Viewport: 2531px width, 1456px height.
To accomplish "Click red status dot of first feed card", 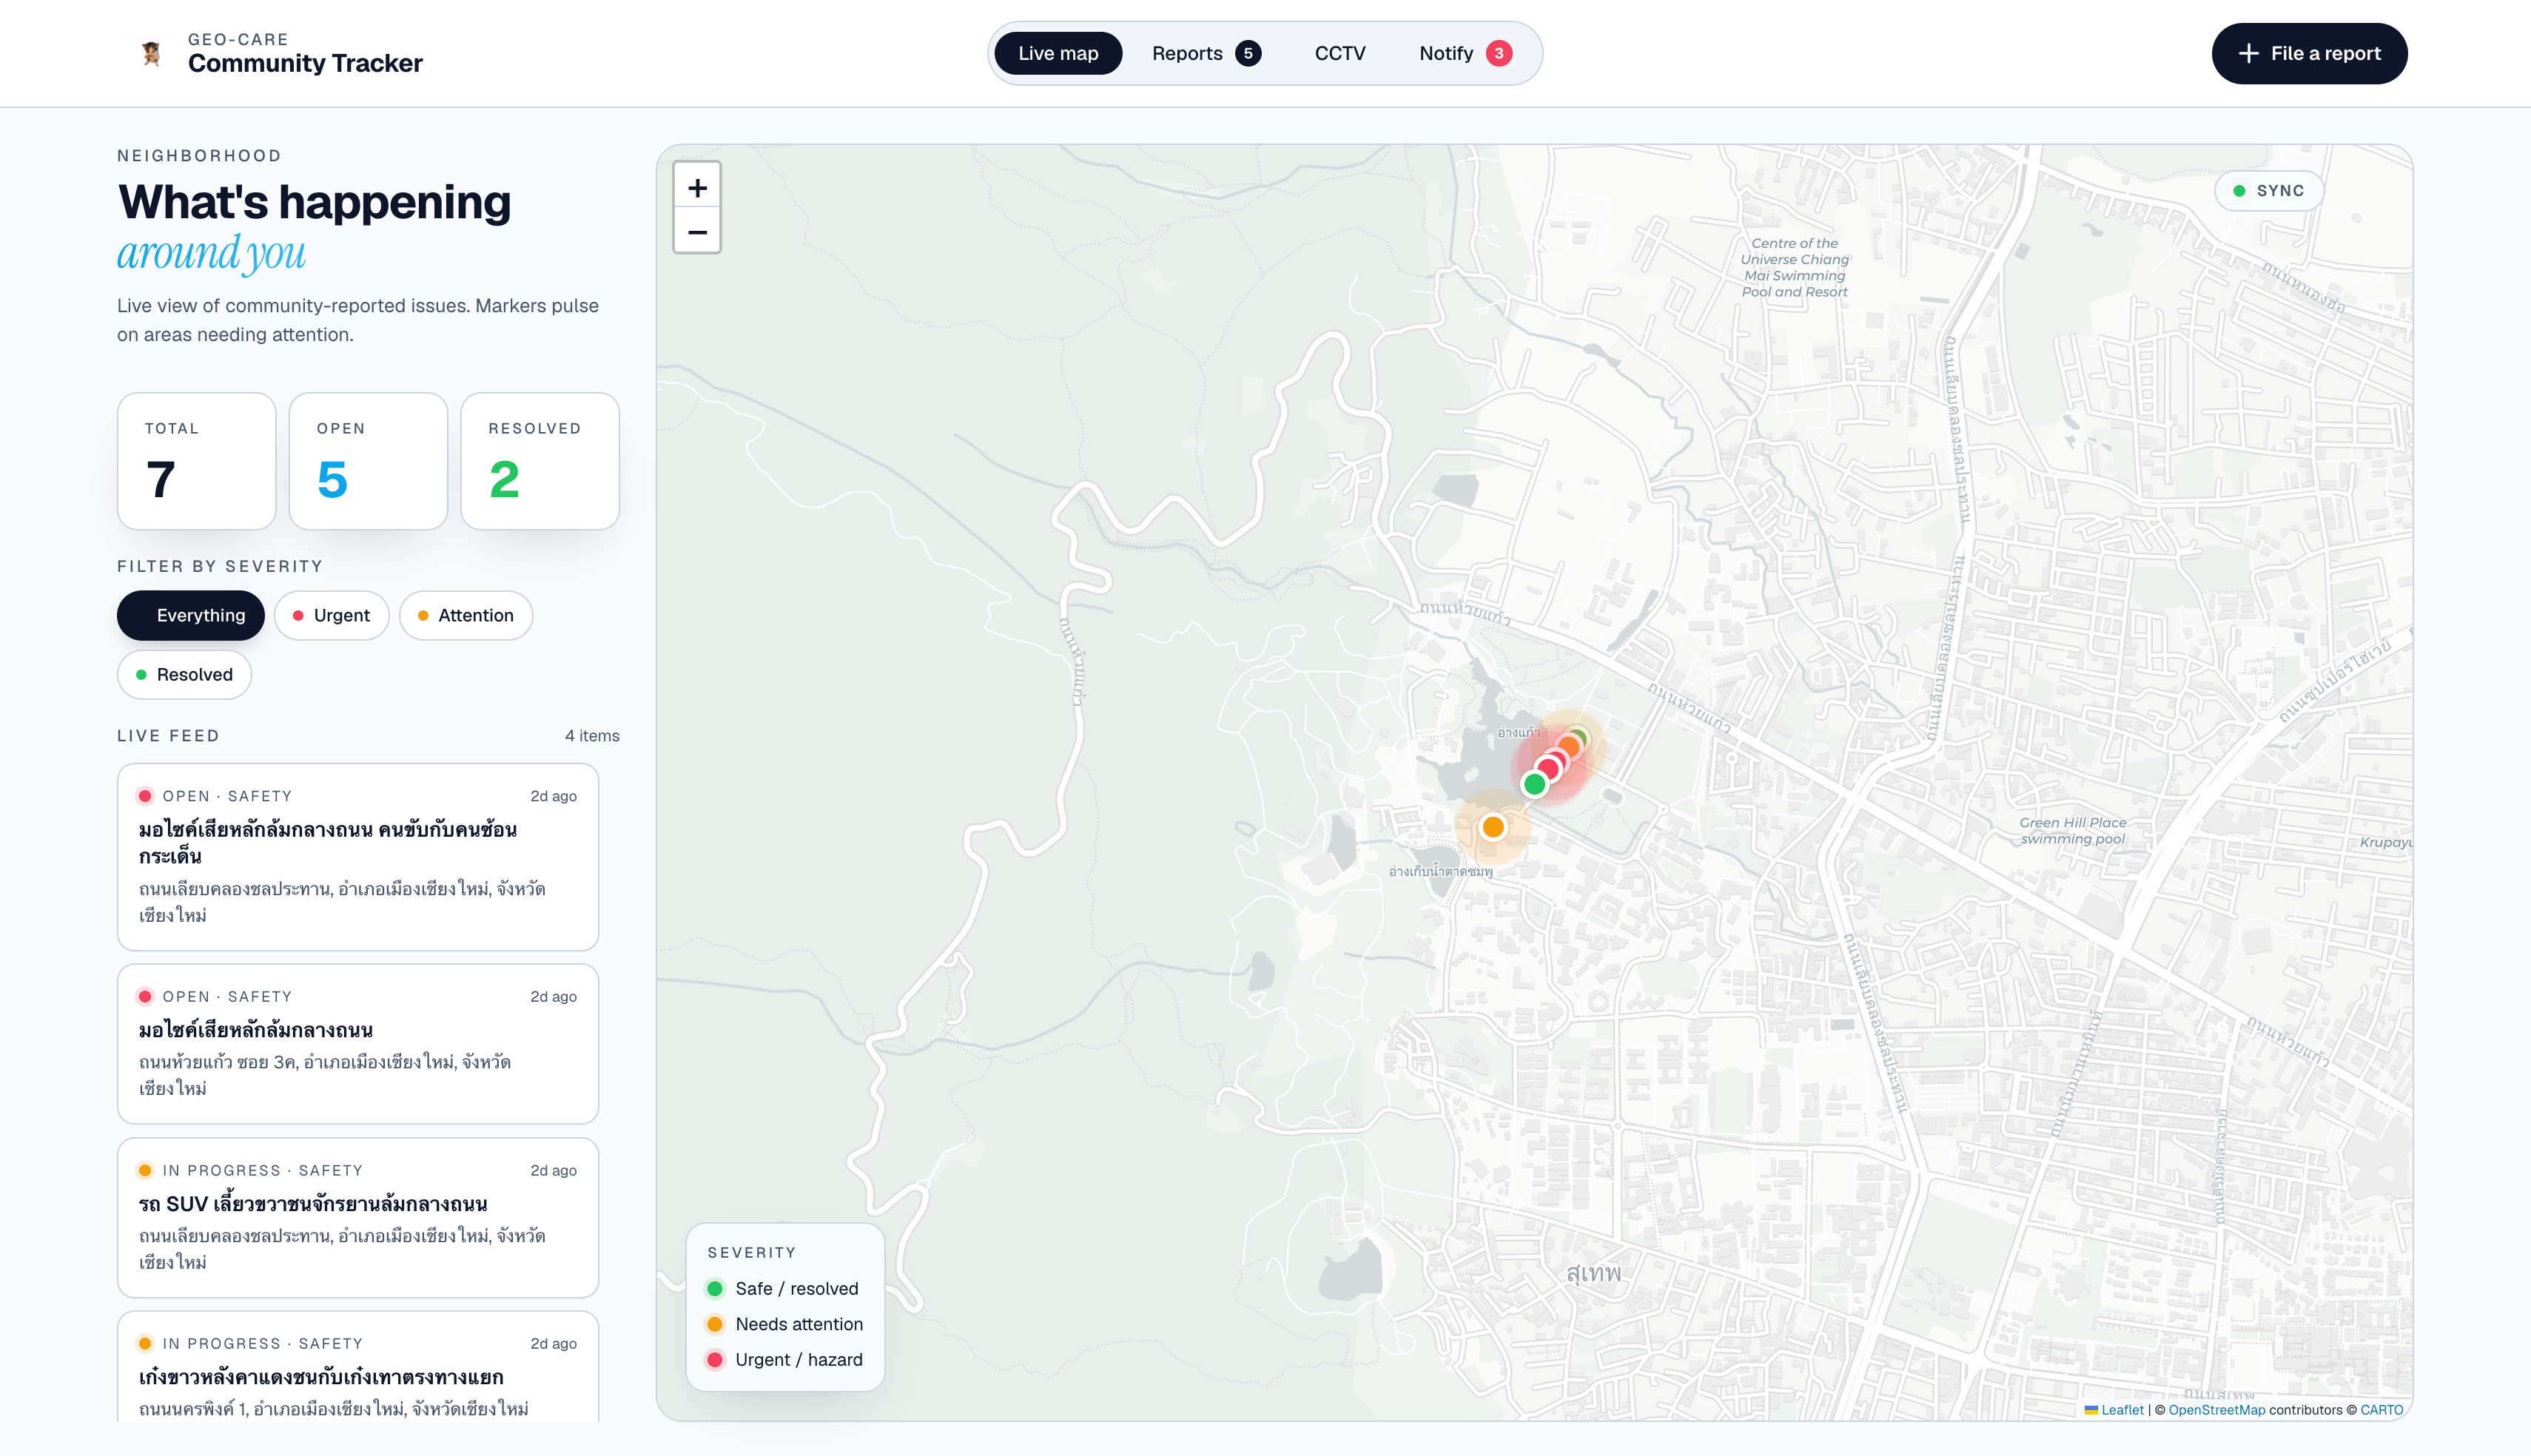I will (x=145, y=796).
